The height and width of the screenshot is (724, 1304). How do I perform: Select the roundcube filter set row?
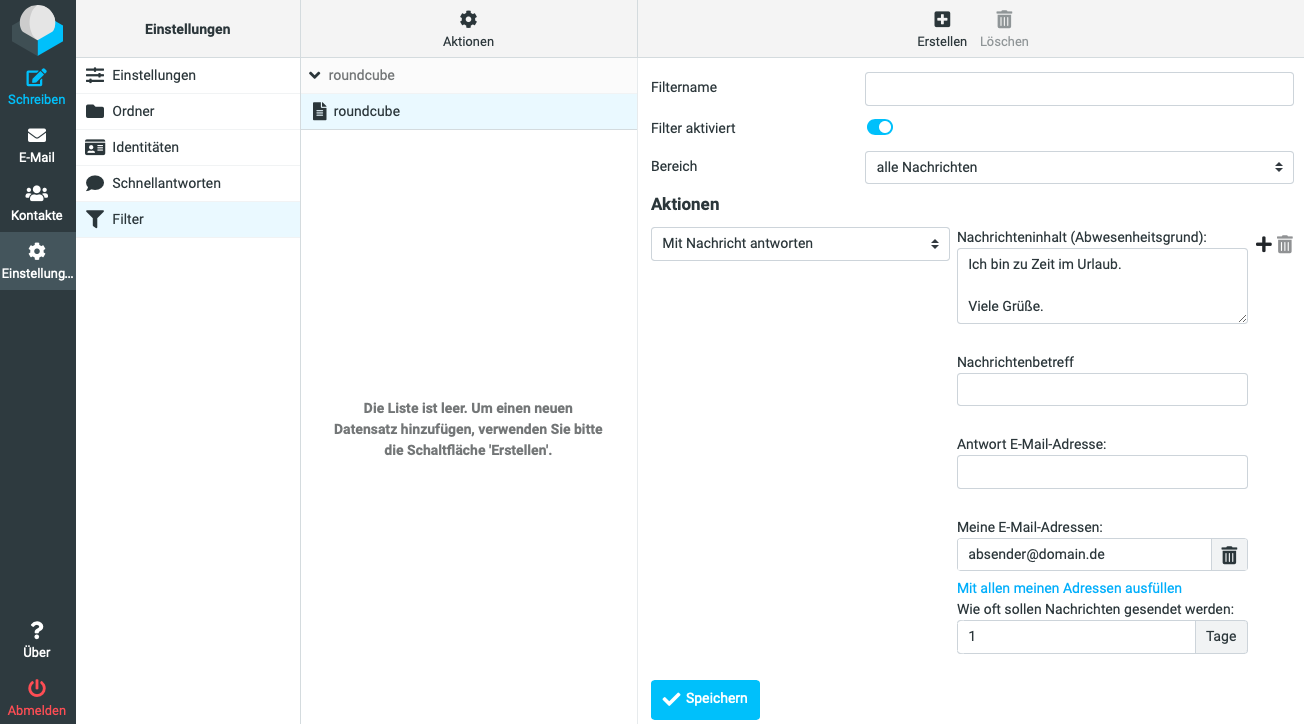pos(468,111)
